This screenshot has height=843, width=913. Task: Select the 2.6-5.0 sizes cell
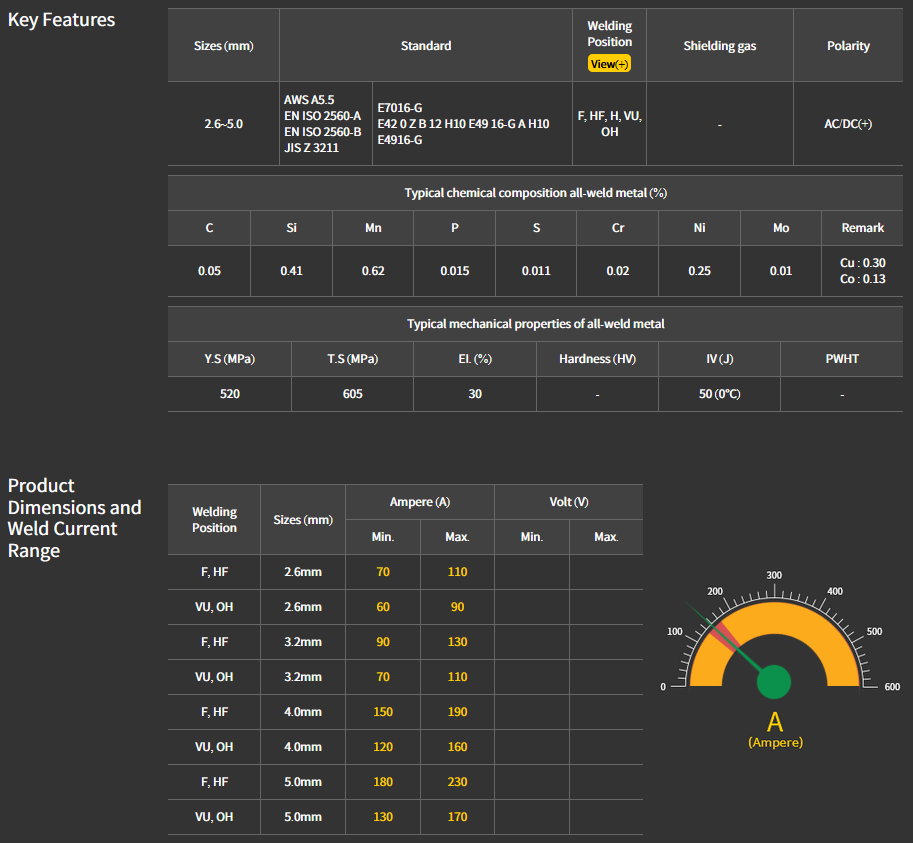click(223, 124)
